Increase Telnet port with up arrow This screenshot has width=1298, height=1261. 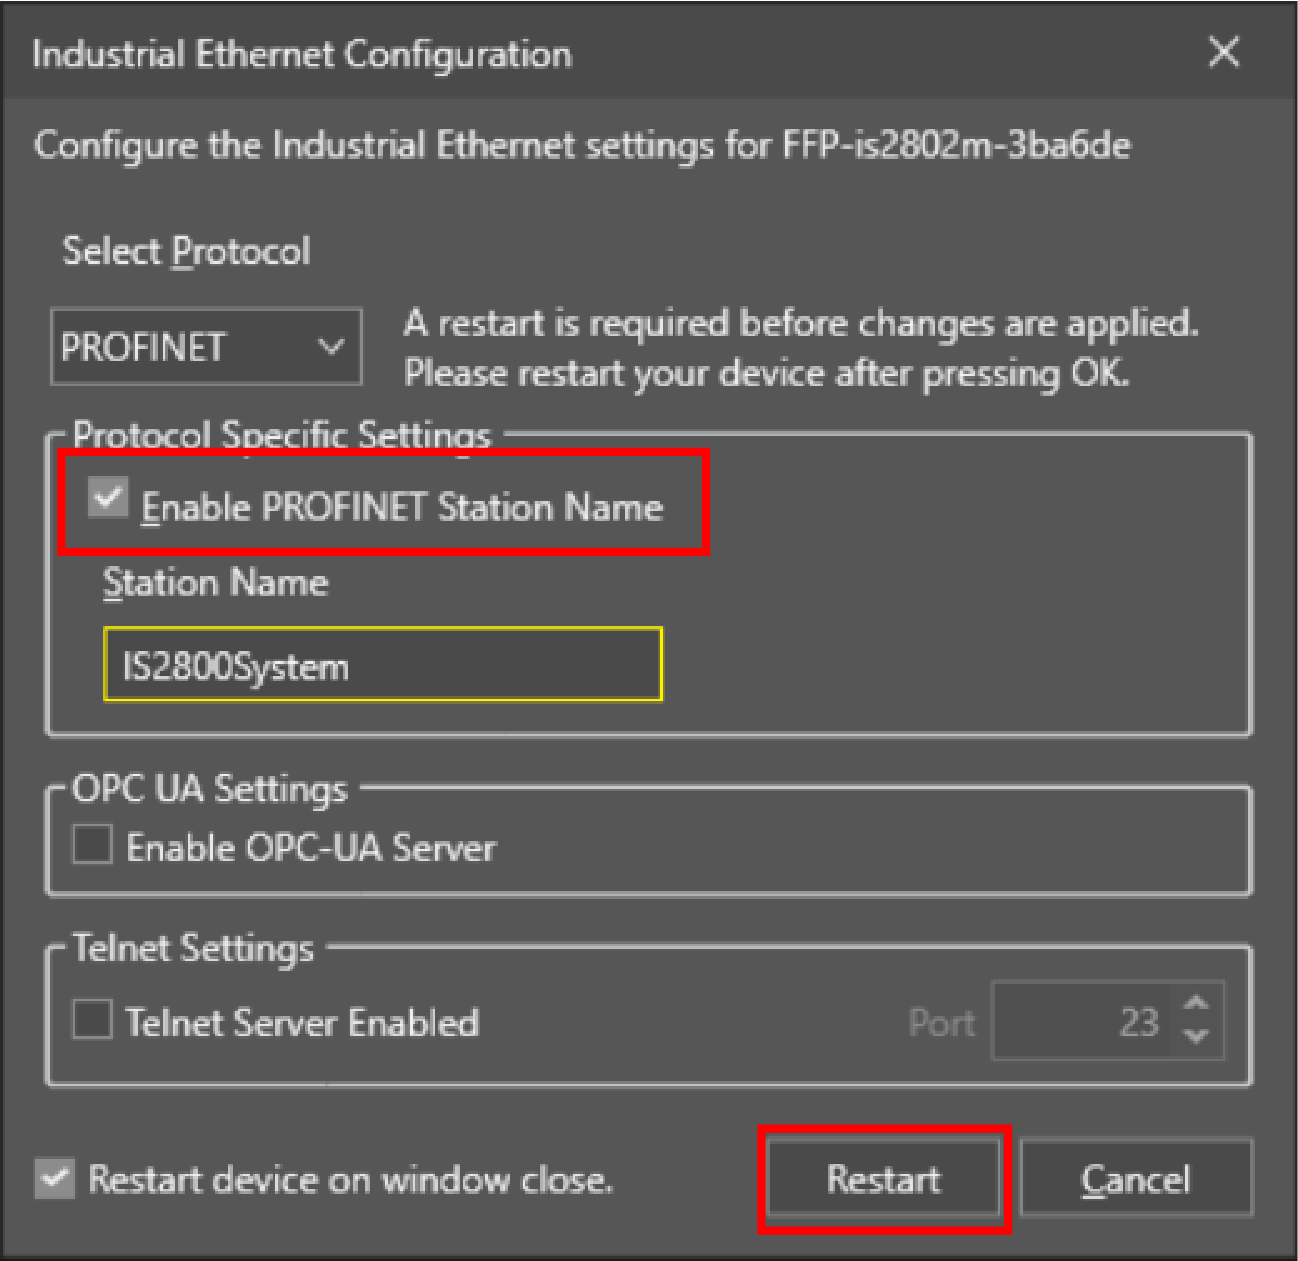pos(1196,1003)
